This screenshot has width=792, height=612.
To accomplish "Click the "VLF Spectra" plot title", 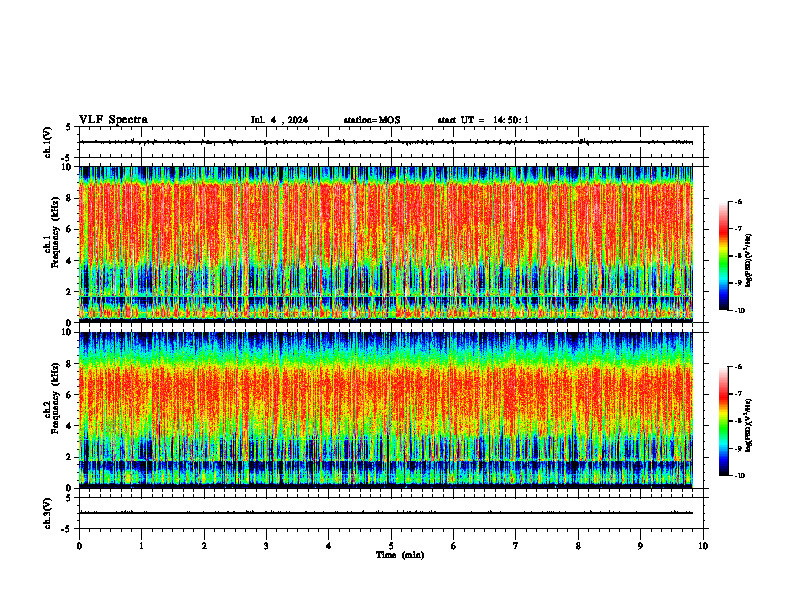I will [x=113, y=120].
